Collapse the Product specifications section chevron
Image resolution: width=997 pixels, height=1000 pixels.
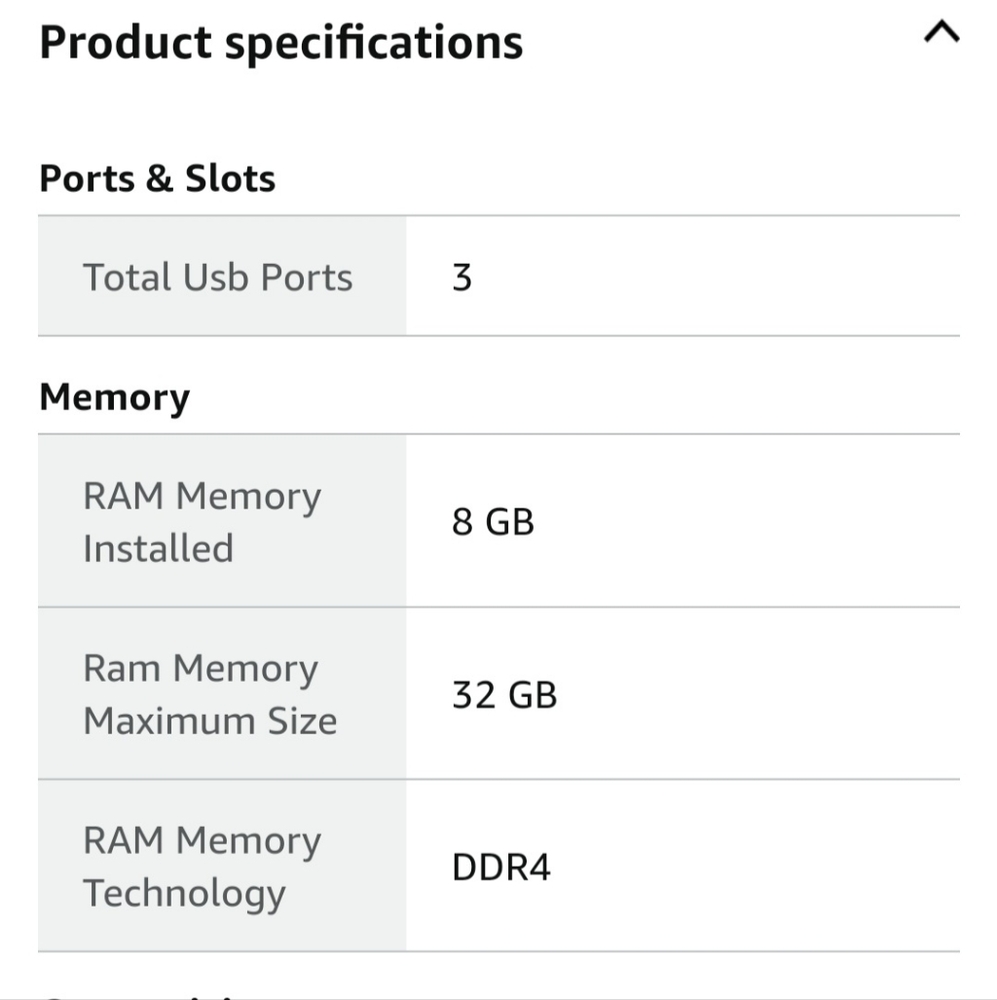[942, 31]
